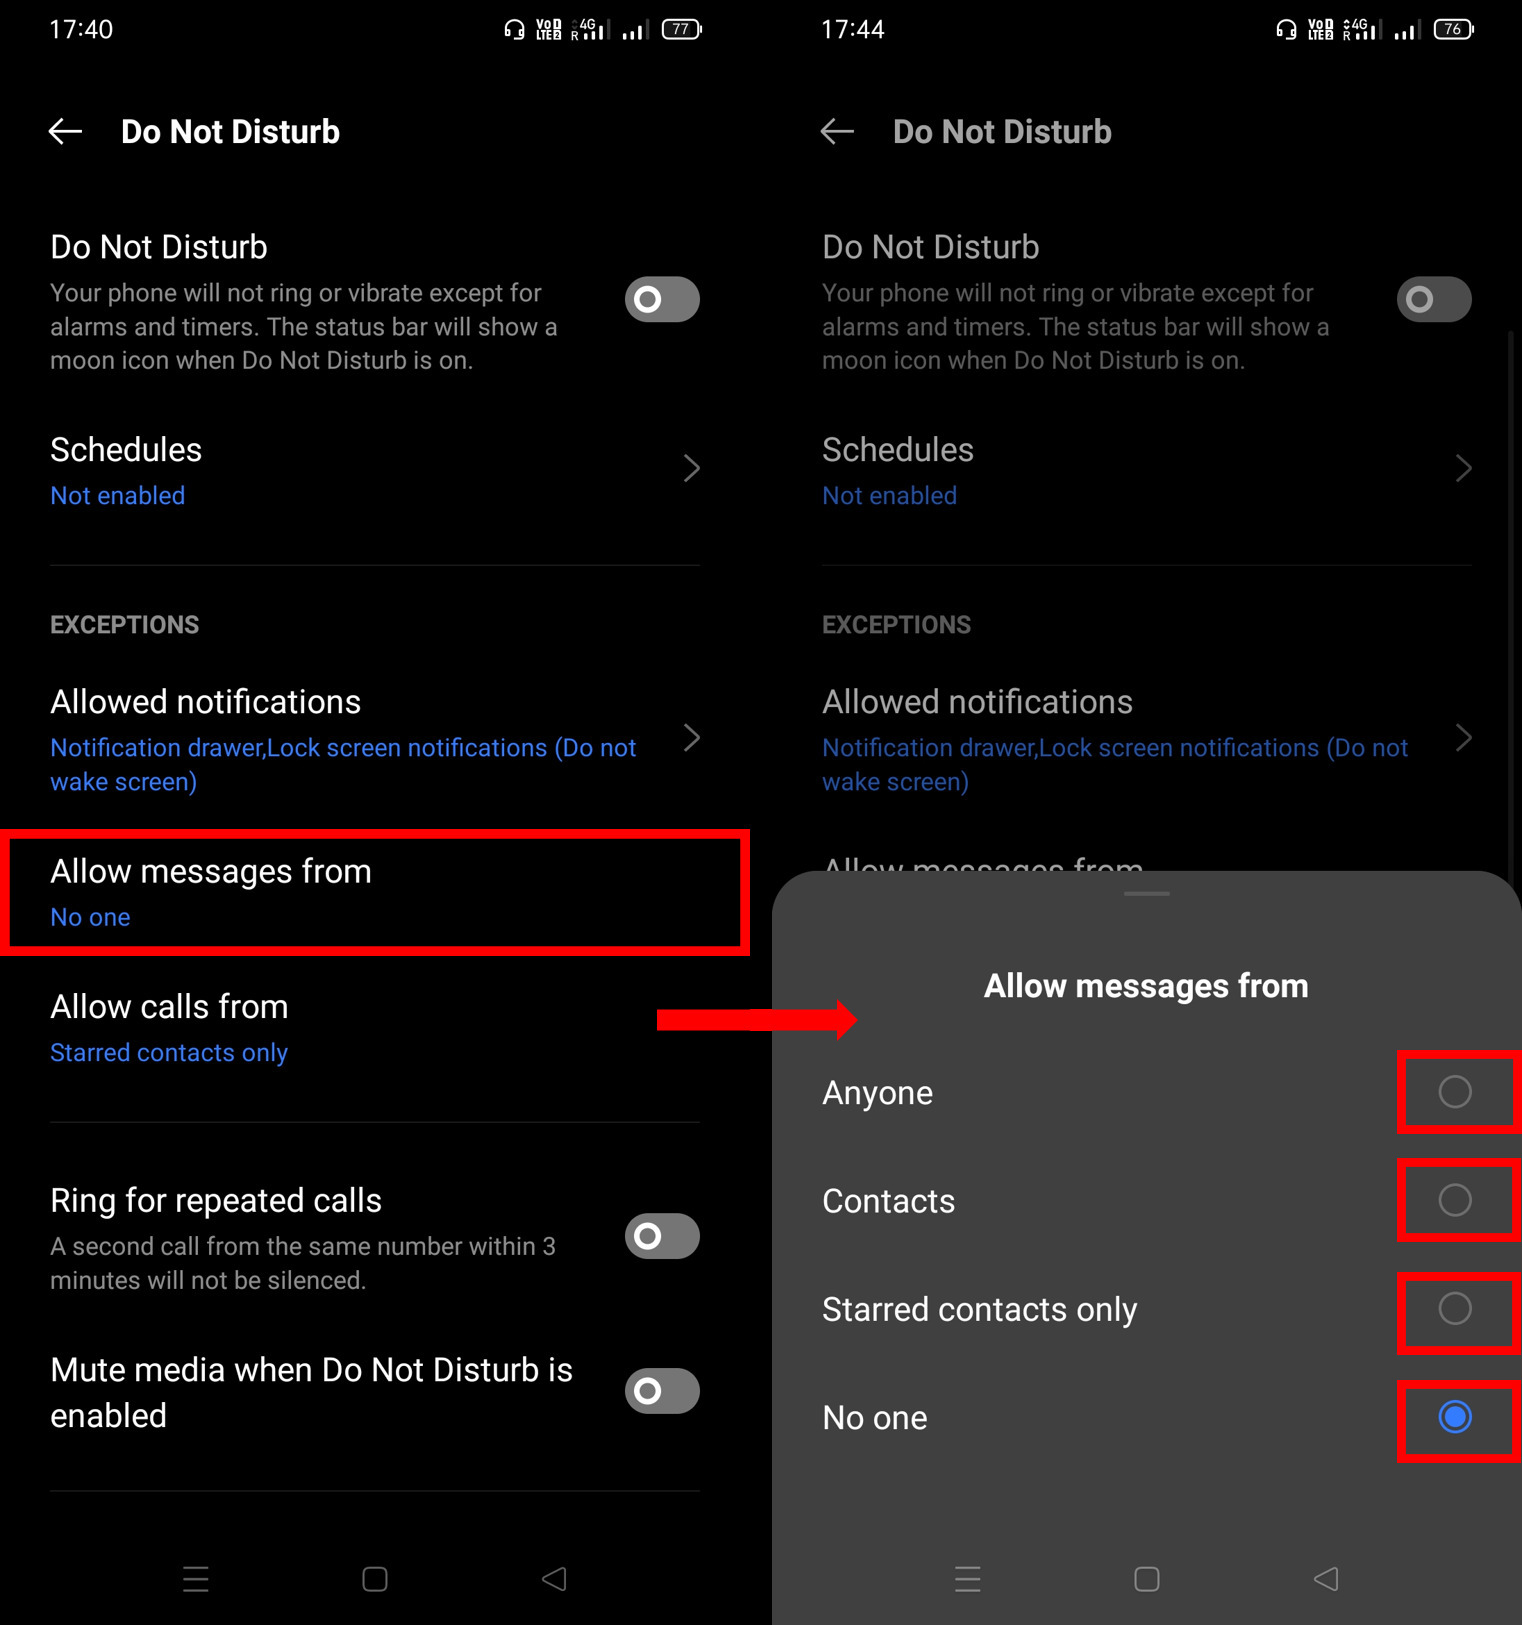Tap the recent apps nav icon in right screen
This screenshot has height=1625, width=1522.
[x=968, y=1579]
